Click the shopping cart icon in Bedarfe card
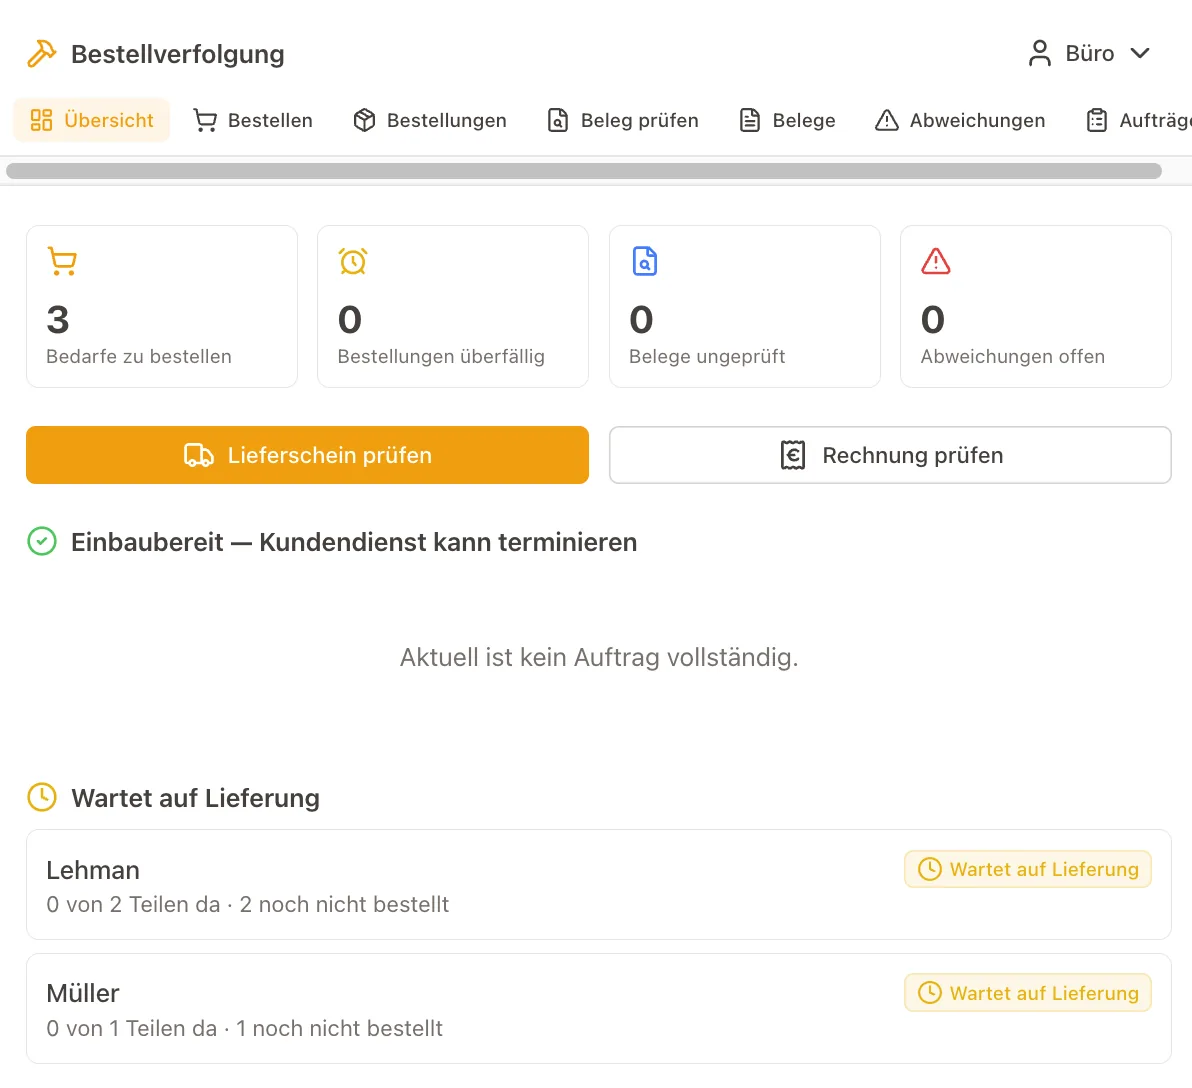The height and width of the screenshot is (1088, 1192). coord(62,261)
